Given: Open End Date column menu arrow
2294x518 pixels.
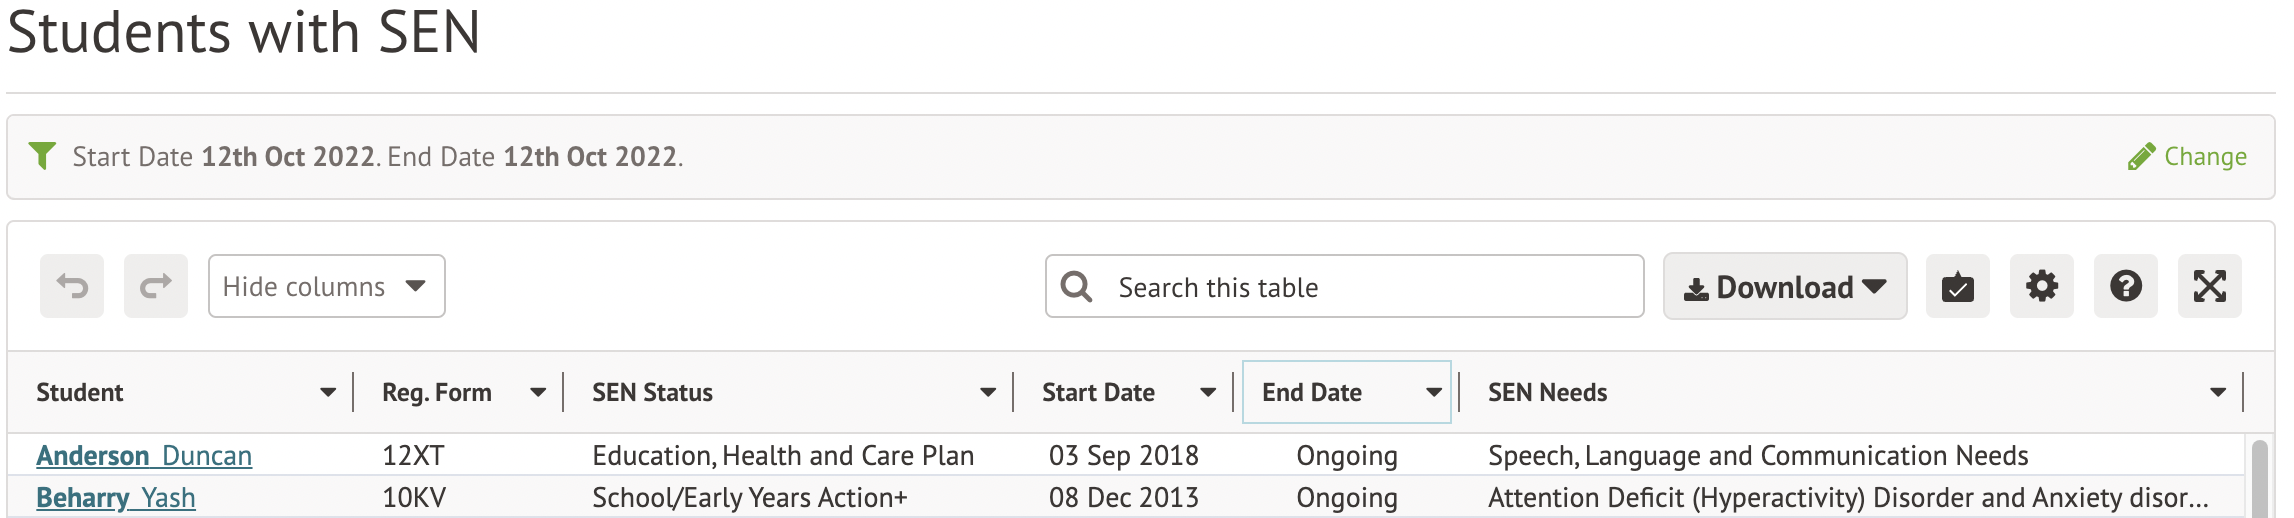Looking at the screenshot, I should [1434, 393].
